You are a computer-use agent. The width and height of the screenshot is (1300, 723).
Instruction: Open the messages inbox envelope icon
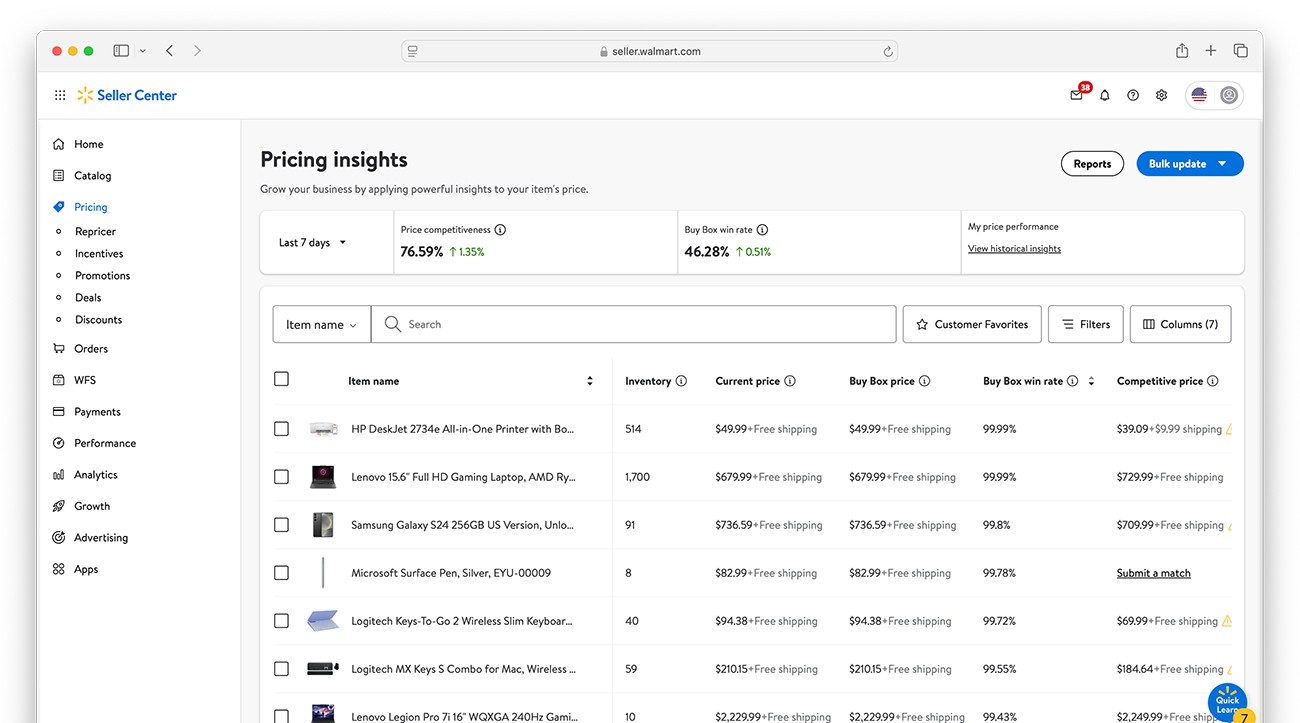click(x=1076, y=96)
